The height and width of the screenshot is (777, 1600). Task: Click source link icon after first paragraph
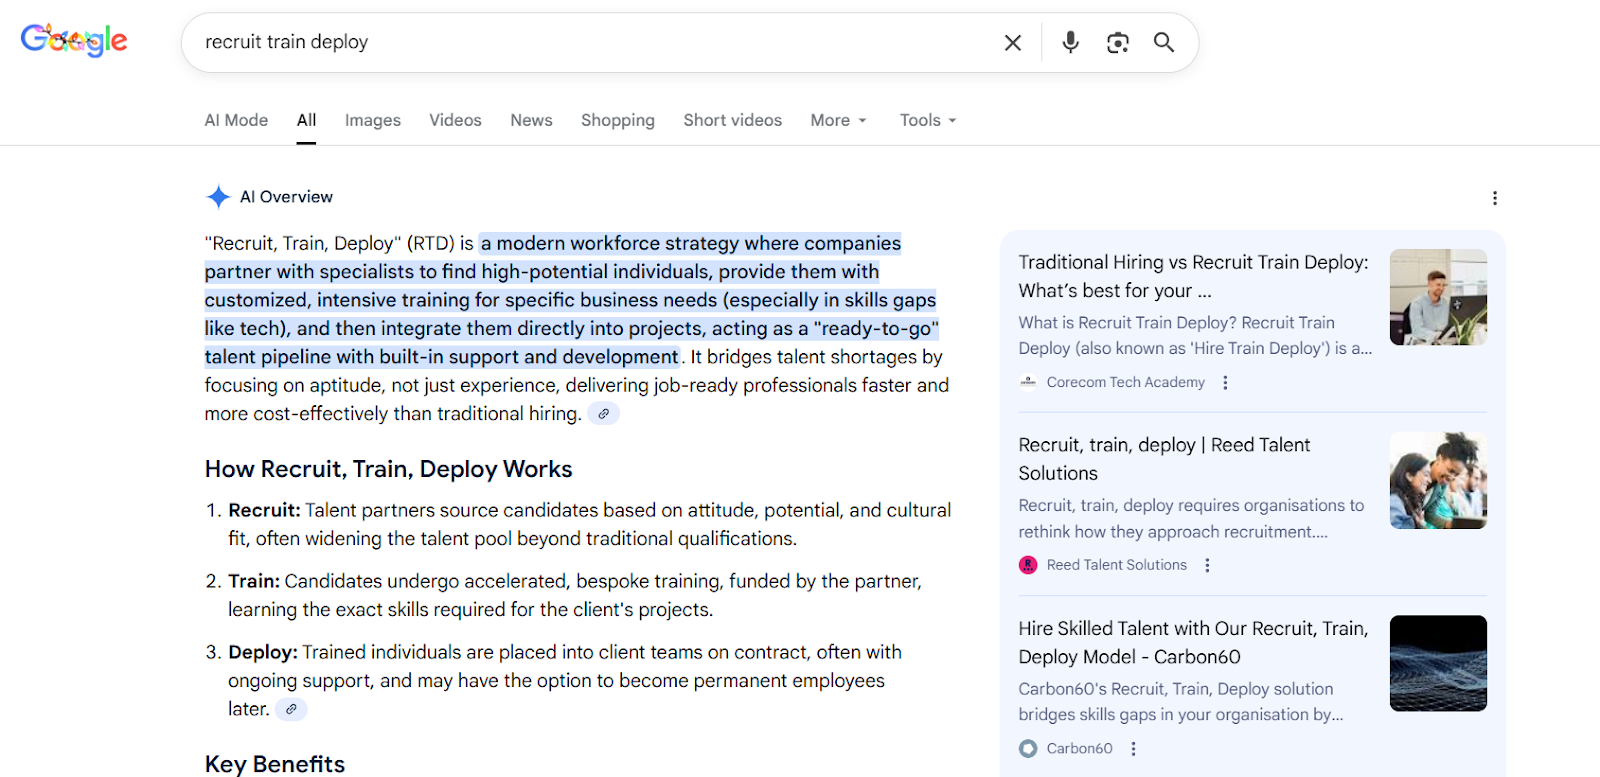point(603,414)
